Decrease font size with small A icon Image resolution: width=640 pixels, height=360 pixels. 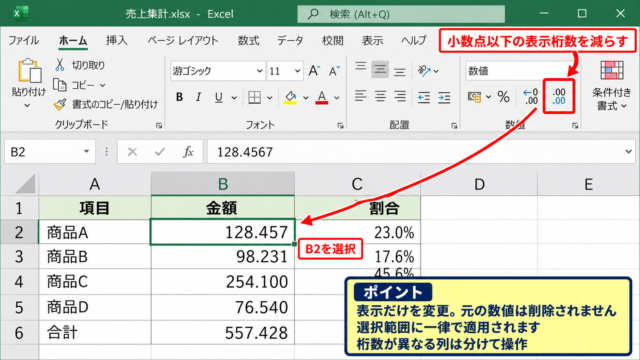(x=334, y=71)
